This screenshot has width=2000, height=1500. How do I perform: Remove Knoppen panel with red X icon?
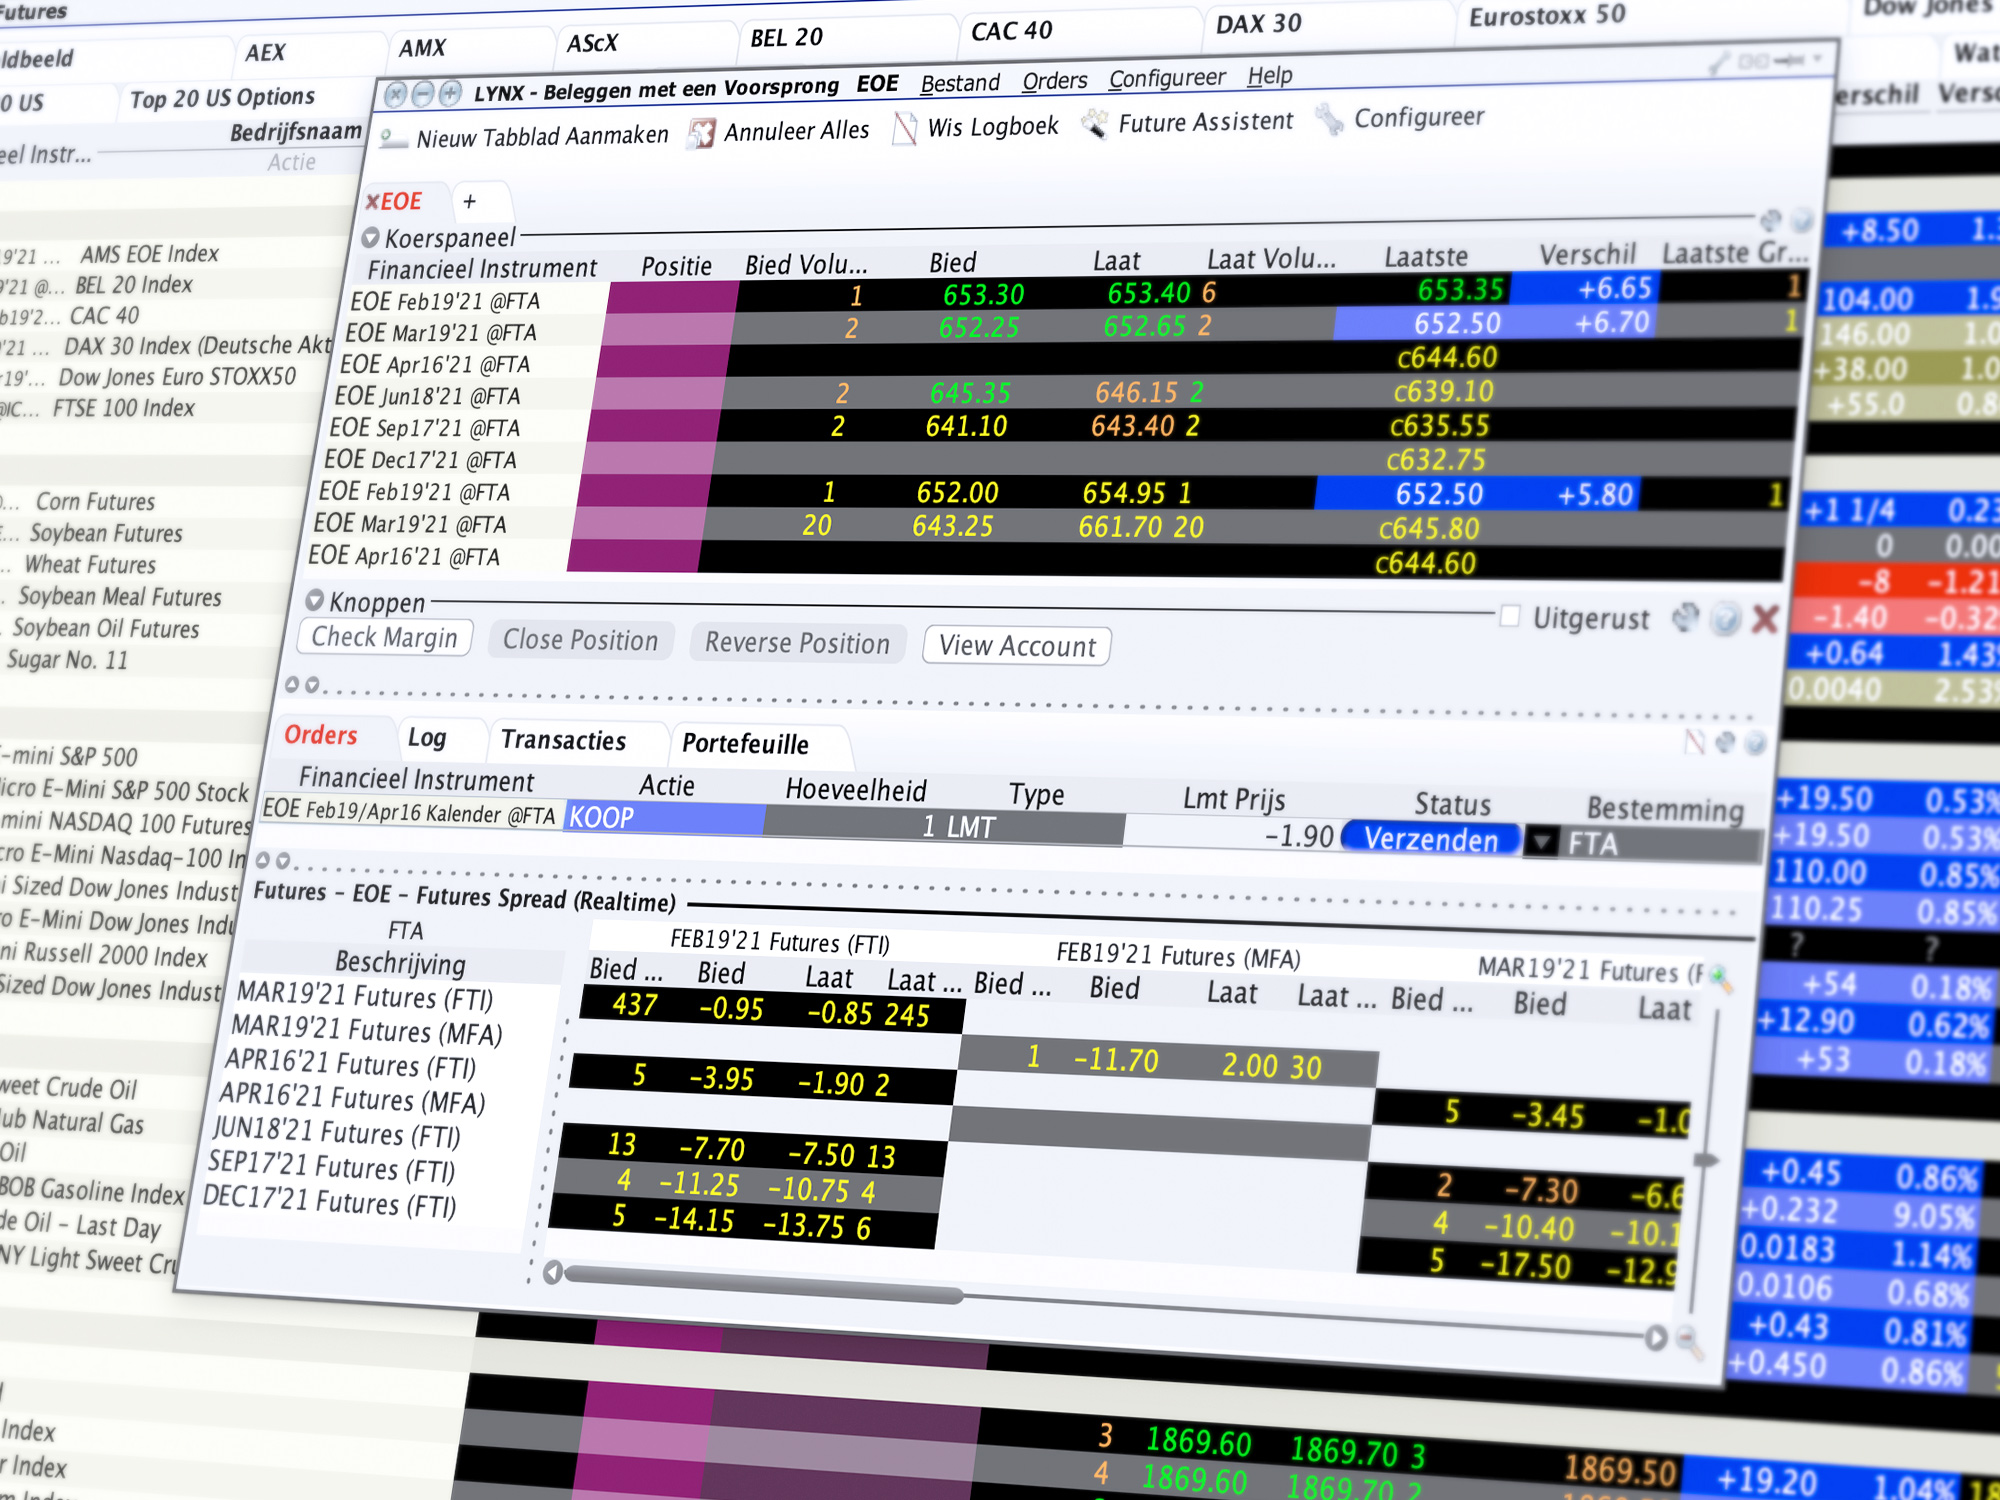click(x=1765, y=620)
